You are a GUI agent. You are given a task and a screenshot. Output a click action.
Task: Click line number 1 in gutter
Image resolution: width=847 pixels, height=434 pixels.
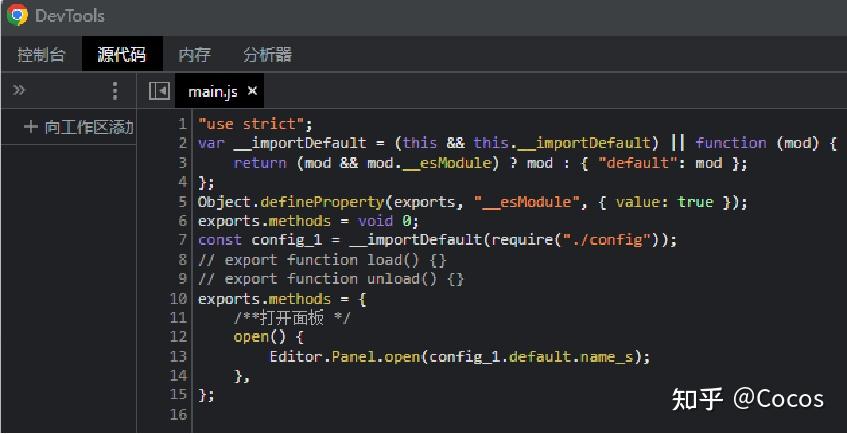[x=183, y=124]
